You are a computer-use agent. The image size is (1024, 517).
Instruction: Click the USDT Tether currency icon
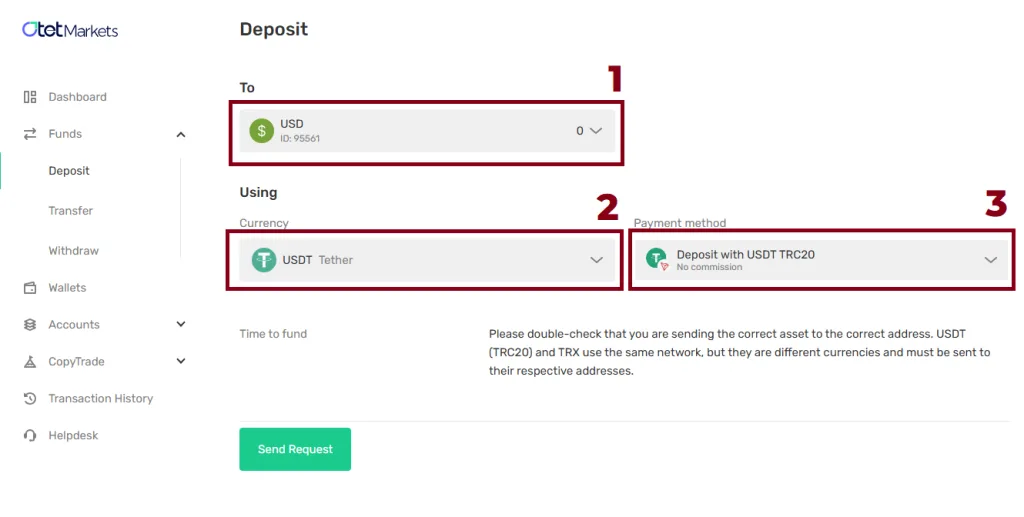pyautogui.click(x=264, y=260)
